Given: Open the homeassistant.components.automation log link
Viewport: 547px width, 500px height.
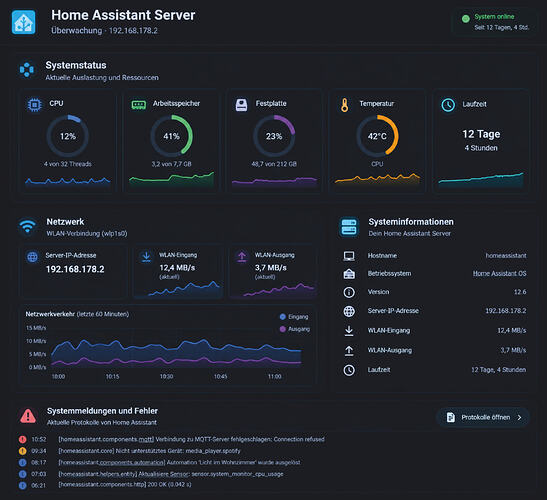Looking at the screenshot, I should [x=111, y=462].
